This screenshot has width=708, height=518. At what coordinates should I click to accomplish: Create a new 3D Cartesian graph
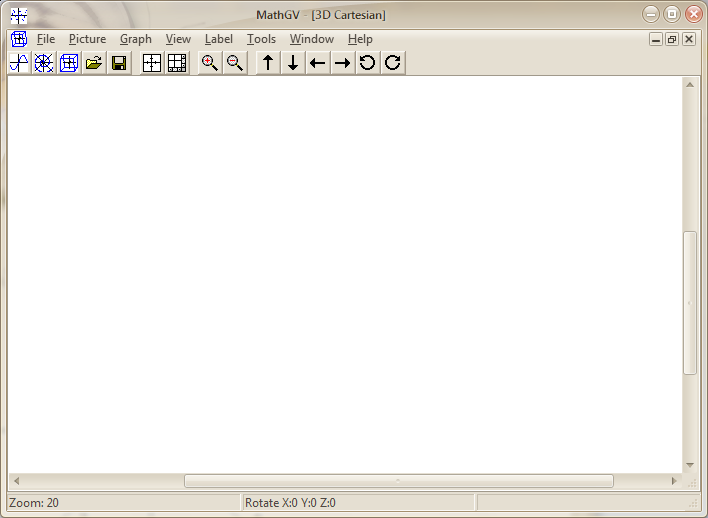69,63
